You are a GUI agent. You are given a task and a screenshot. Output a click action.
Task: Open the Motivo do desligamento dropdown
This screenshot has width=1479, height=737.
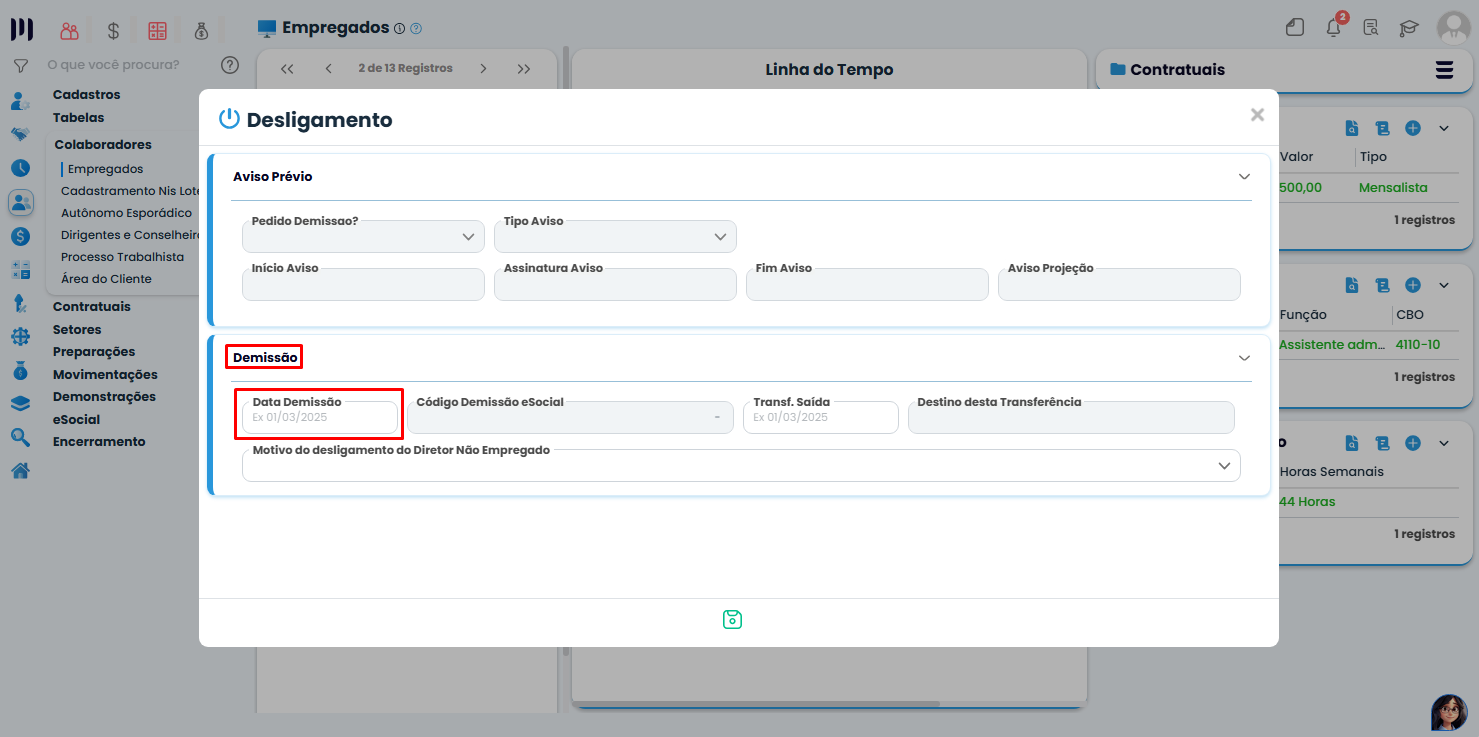1224,465
